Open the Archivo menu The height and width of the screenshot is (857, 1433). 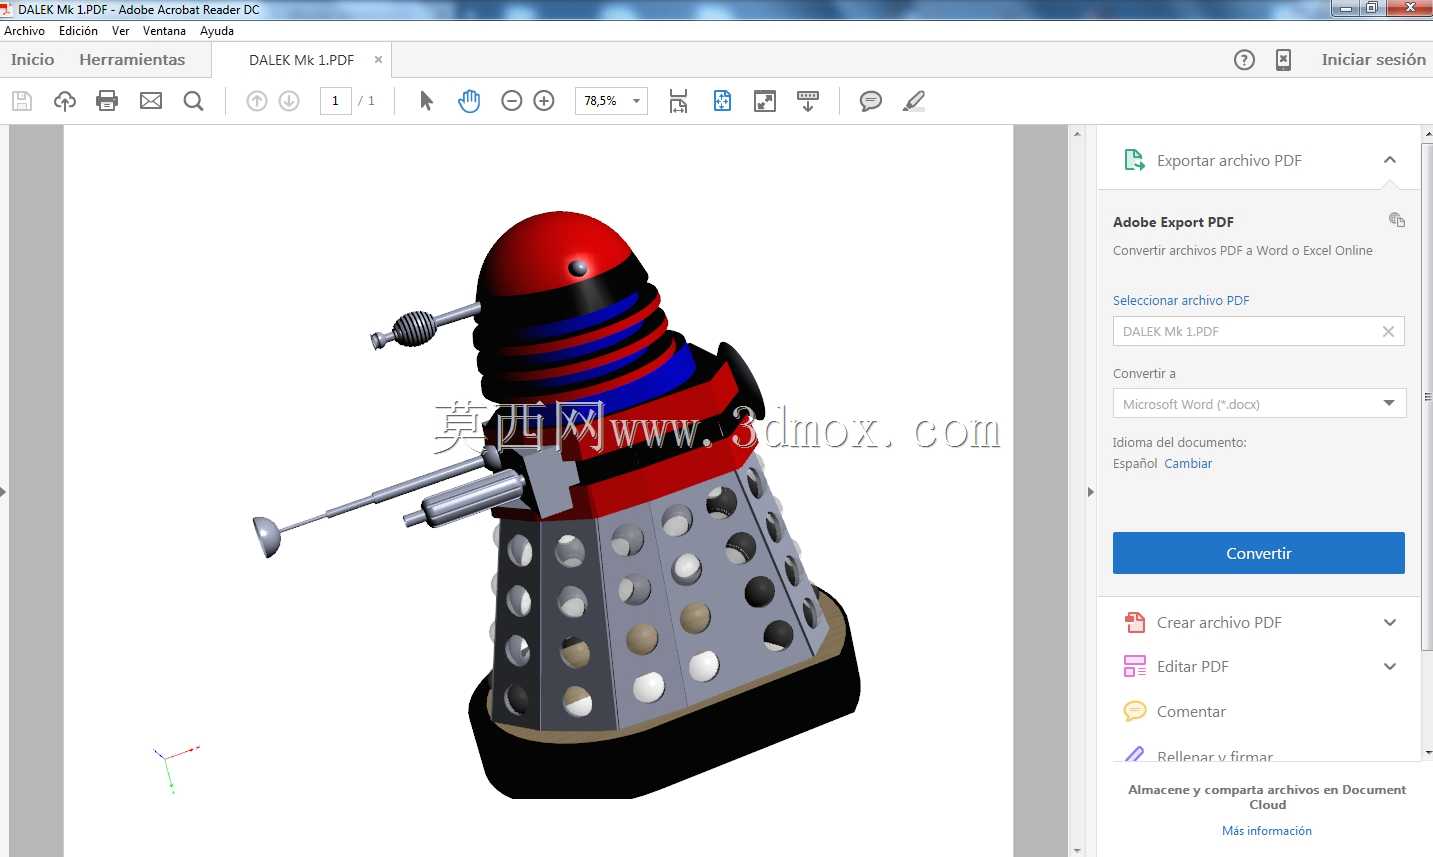(25, 31)
